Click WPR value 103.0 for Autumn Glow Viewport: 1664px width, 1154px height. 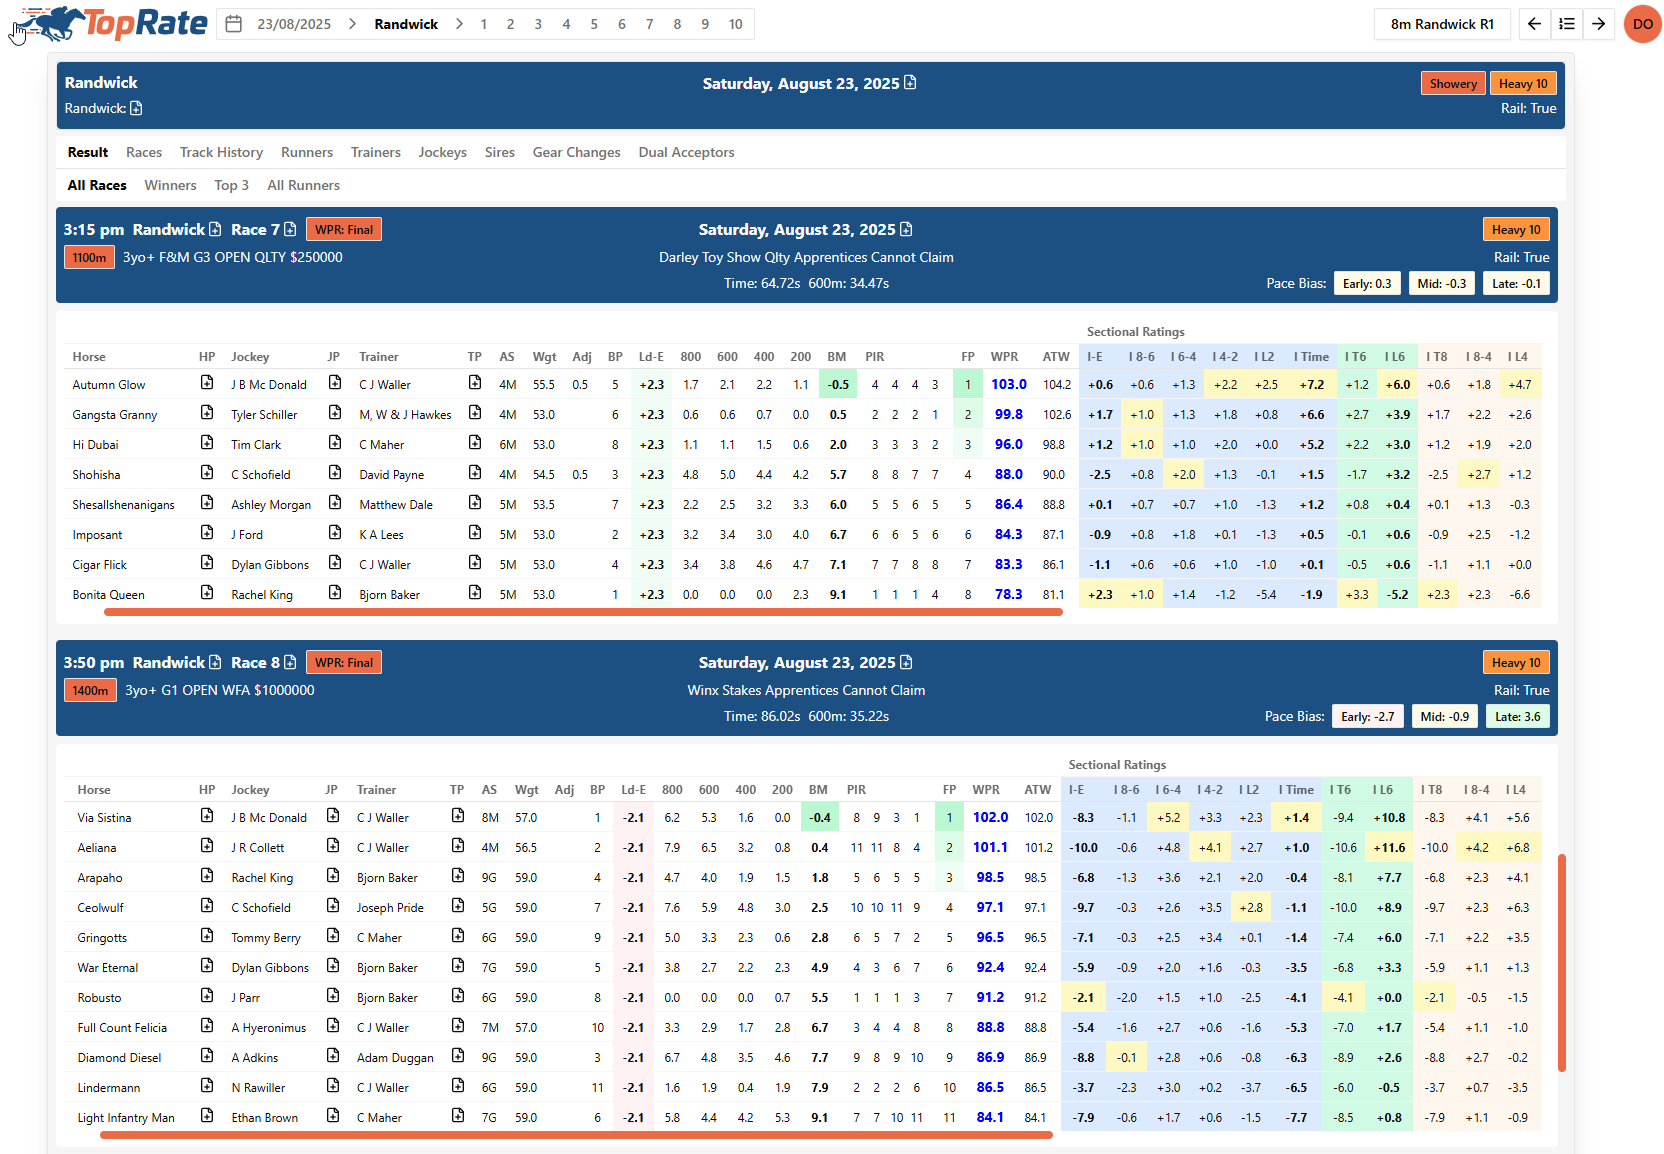pos(1009,384)
